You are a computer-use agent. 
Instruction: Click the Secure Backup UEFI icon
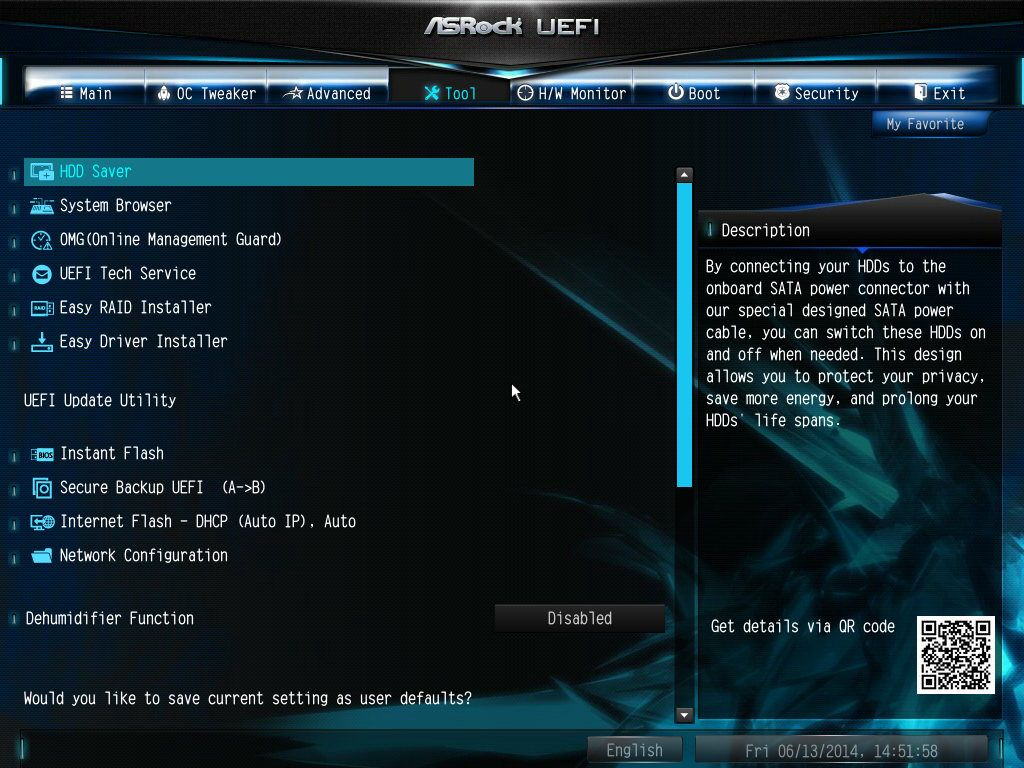(x=41, y=488)
